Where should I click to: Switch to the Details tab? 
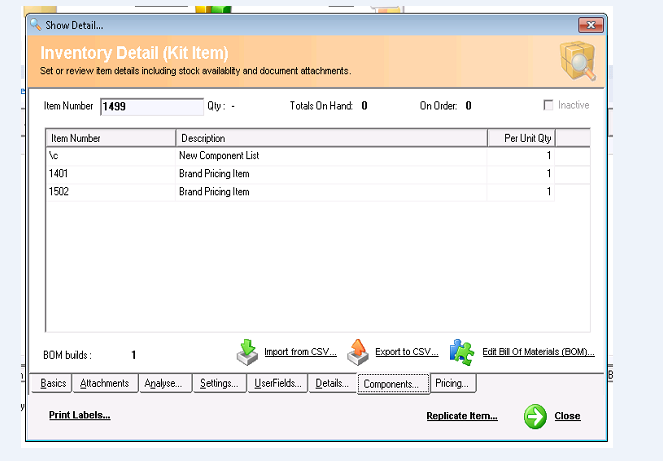coord(332,383)
